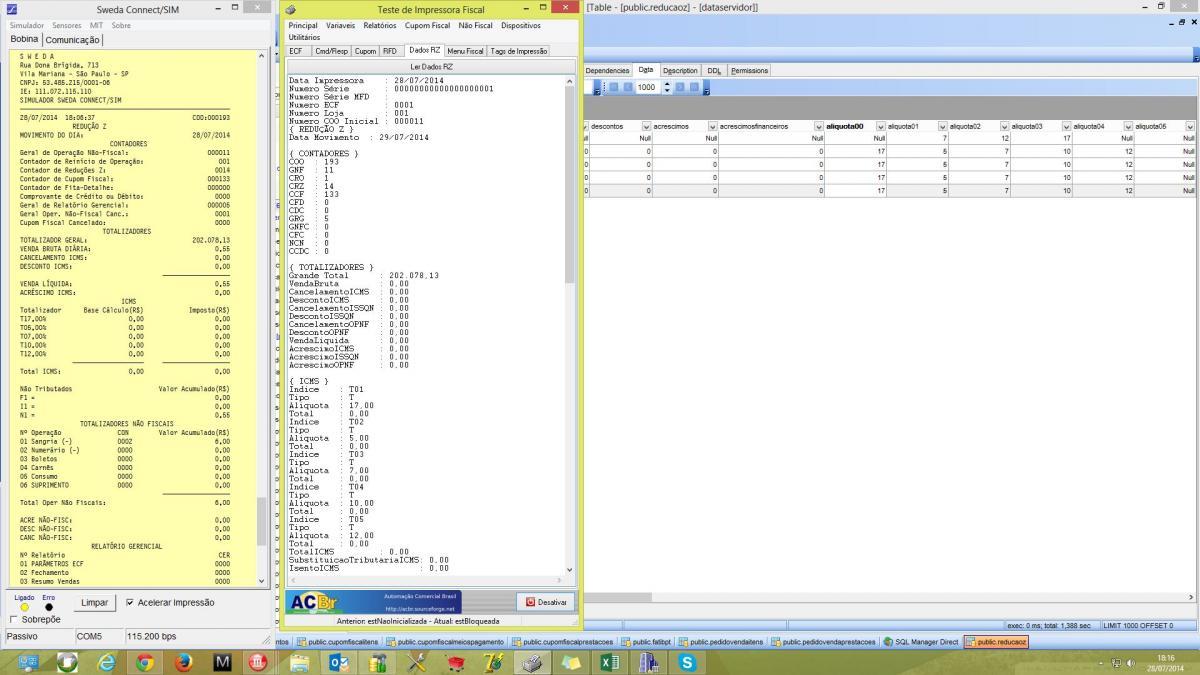Click the previous-page arrow beside 1000 field
This screenshot has height=675, width=1200.
click(627, 87)
